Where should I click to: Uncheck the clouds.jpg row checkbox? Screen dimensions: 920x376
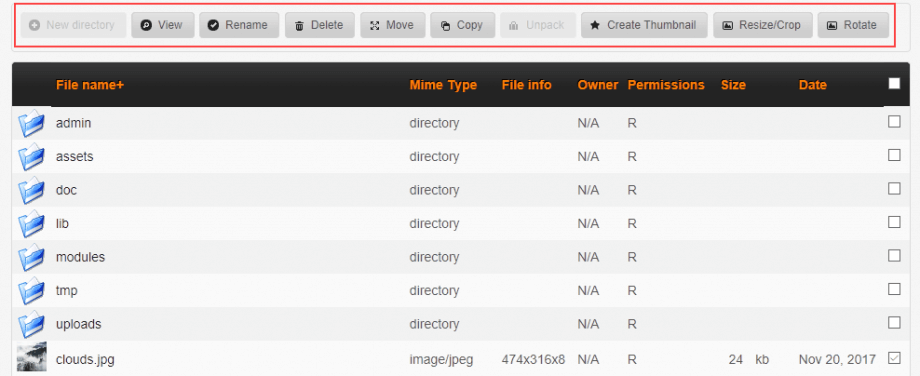(894, 357)
